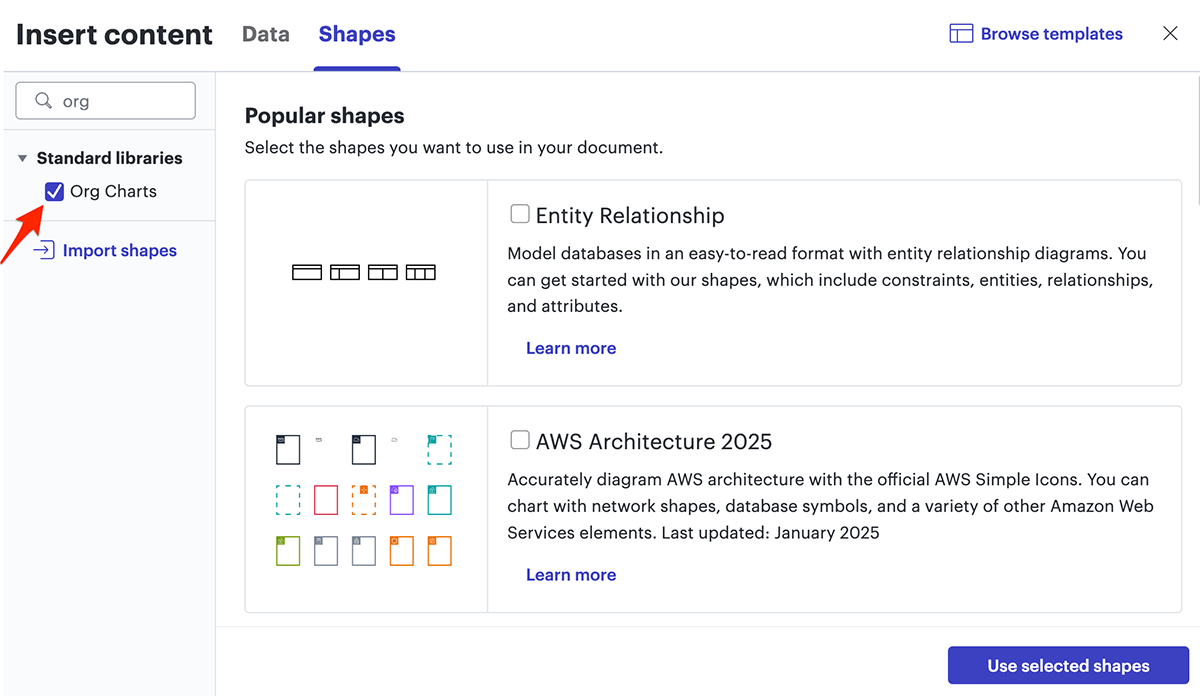This screenshot has height=696, width=1200.
Task: Click the Browse templates icon
Action: [960, 34]
